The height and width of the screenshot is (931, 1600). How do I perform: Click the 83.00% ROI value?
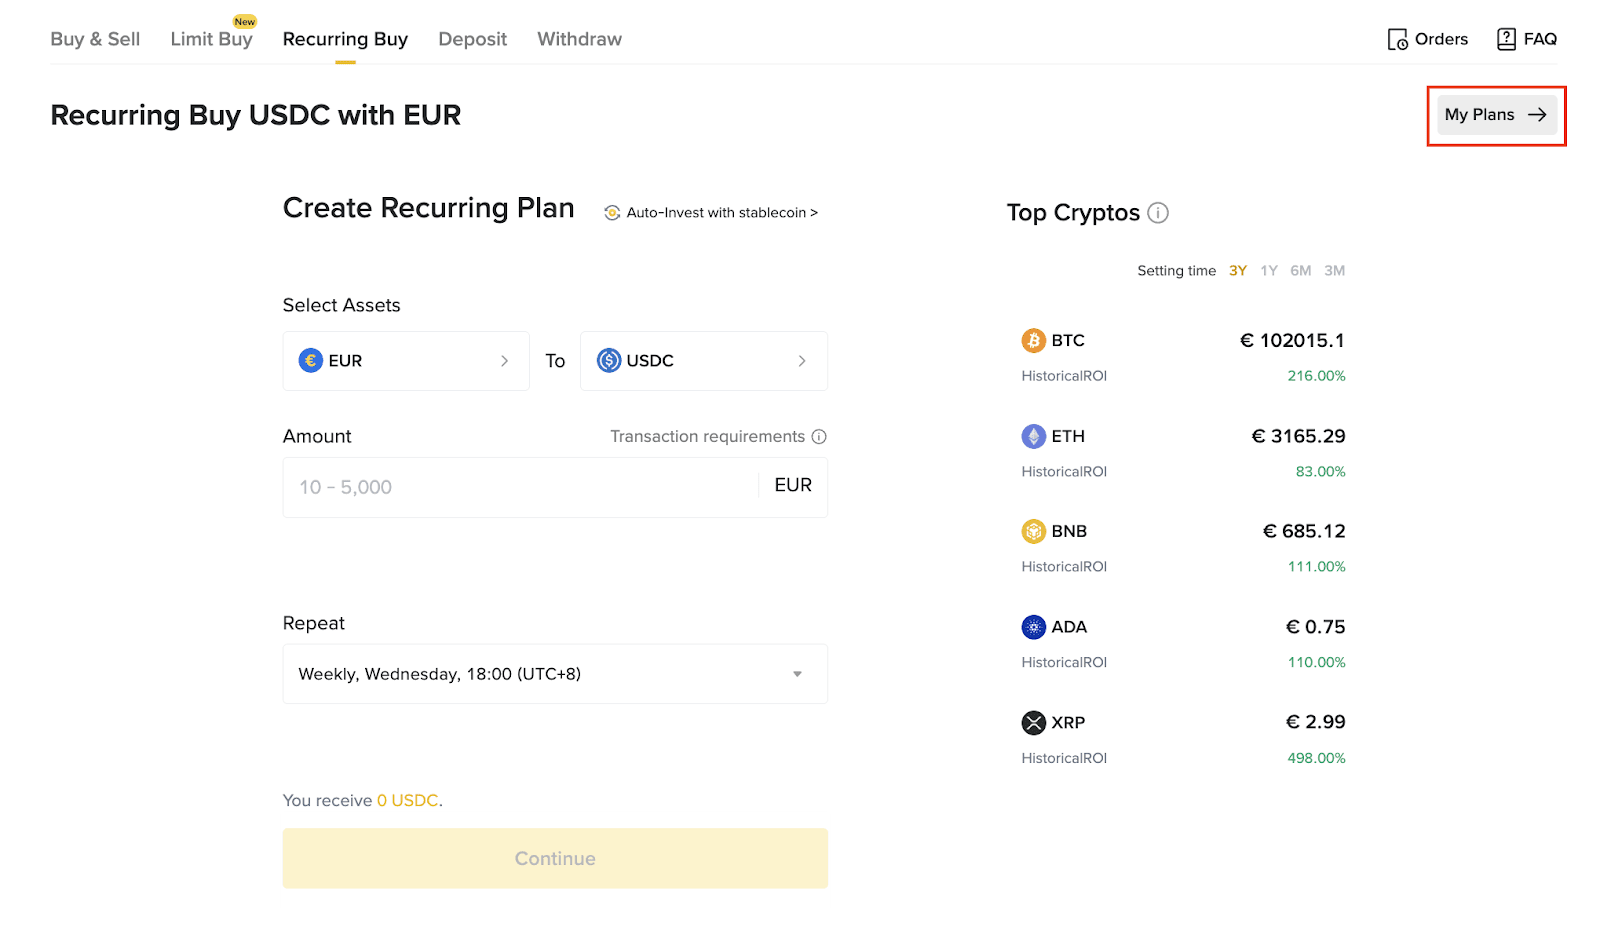coord(1320,472)
